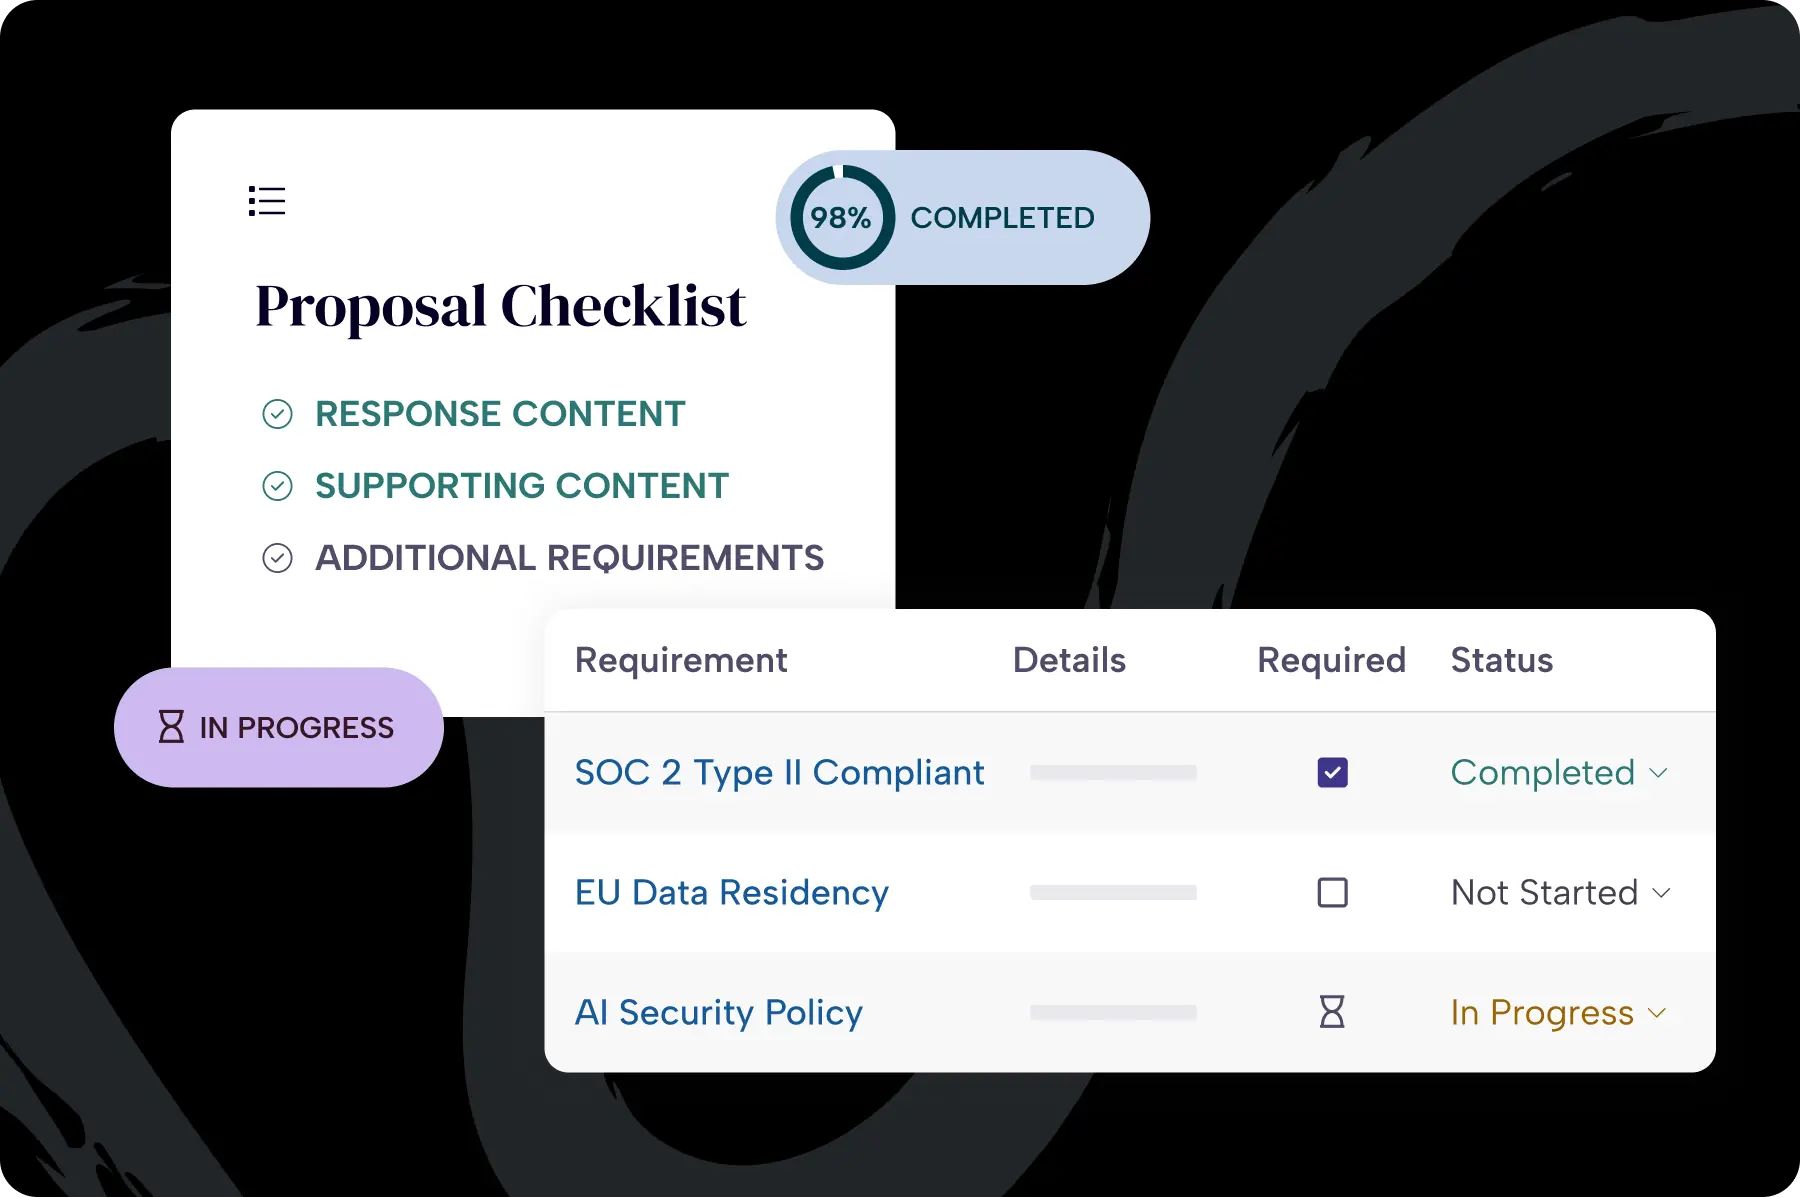Click the details placeholder for EU Data Residency

[1113, 892]
